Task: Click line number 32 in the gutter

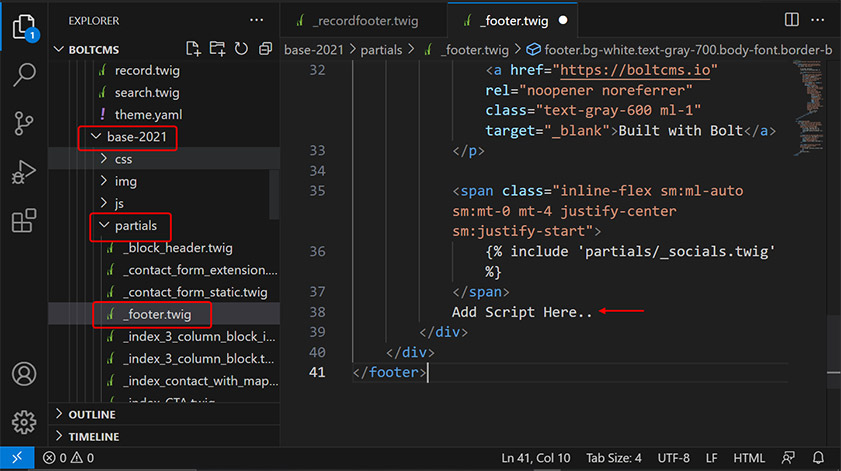Action: coord(317,70)
